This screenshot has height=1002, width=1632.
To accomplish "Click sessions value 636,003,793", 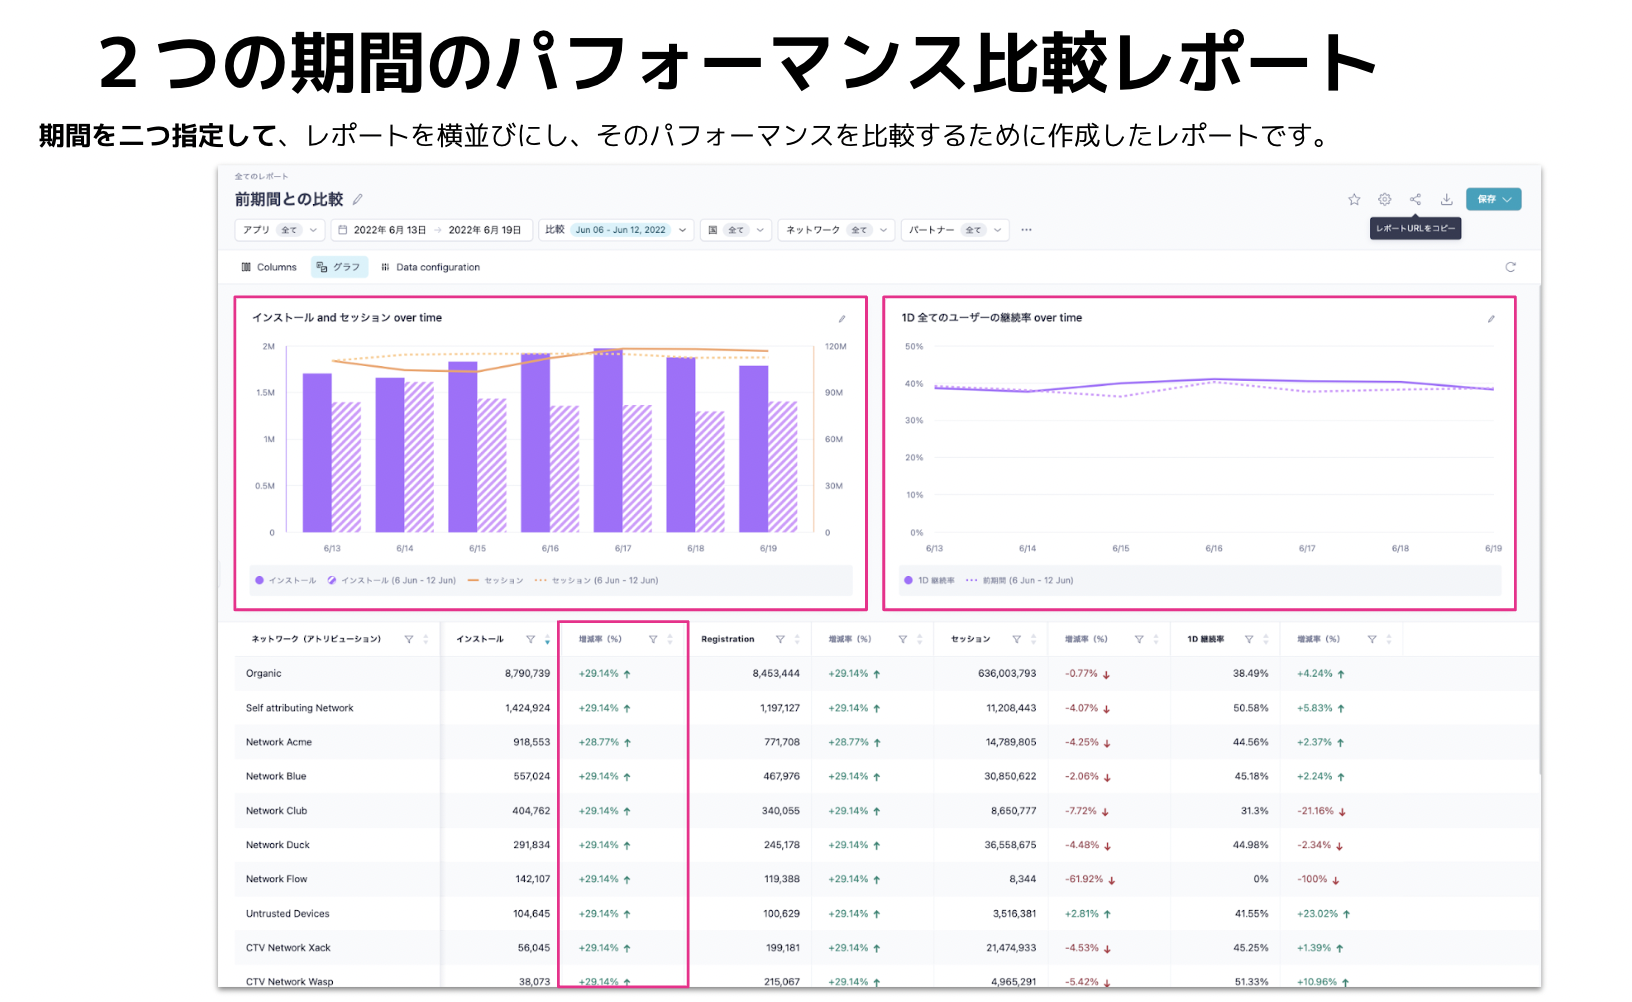I will (x=1007, y=674).
